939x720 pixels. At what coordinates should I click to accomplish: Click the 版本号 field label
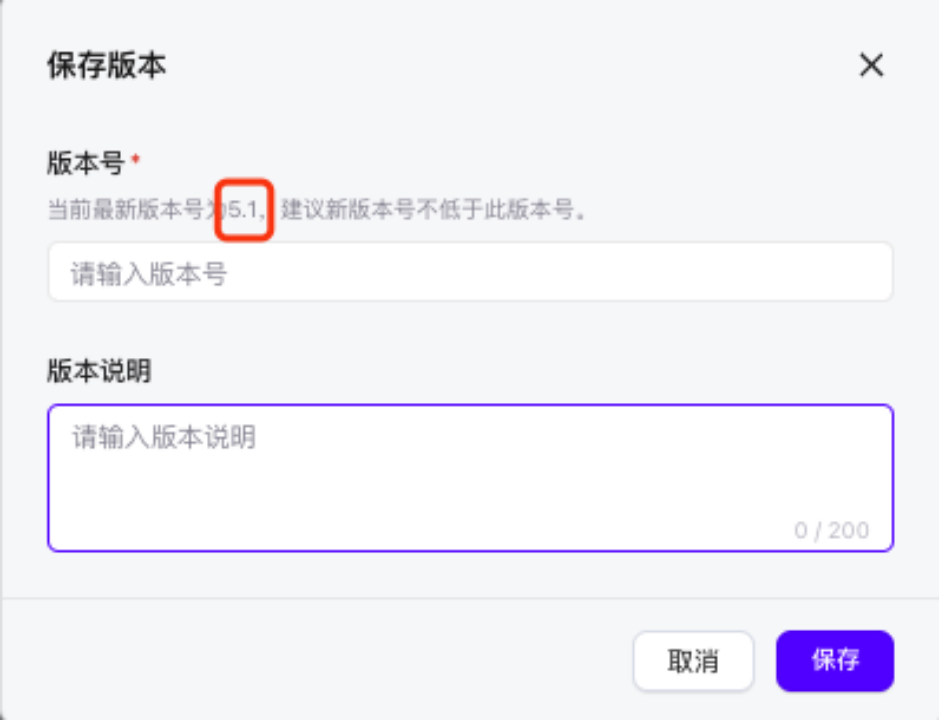click(86, 163)
